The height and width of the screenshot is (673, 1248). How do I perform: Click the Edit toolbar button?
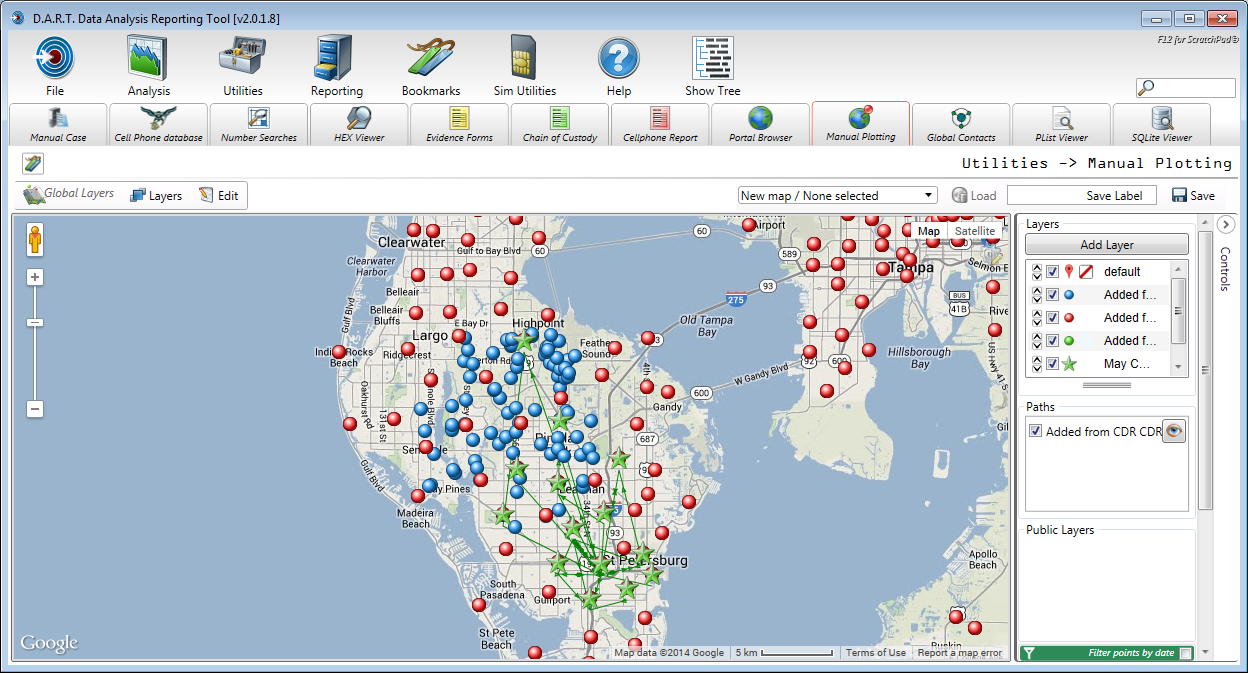pos(219,195)
